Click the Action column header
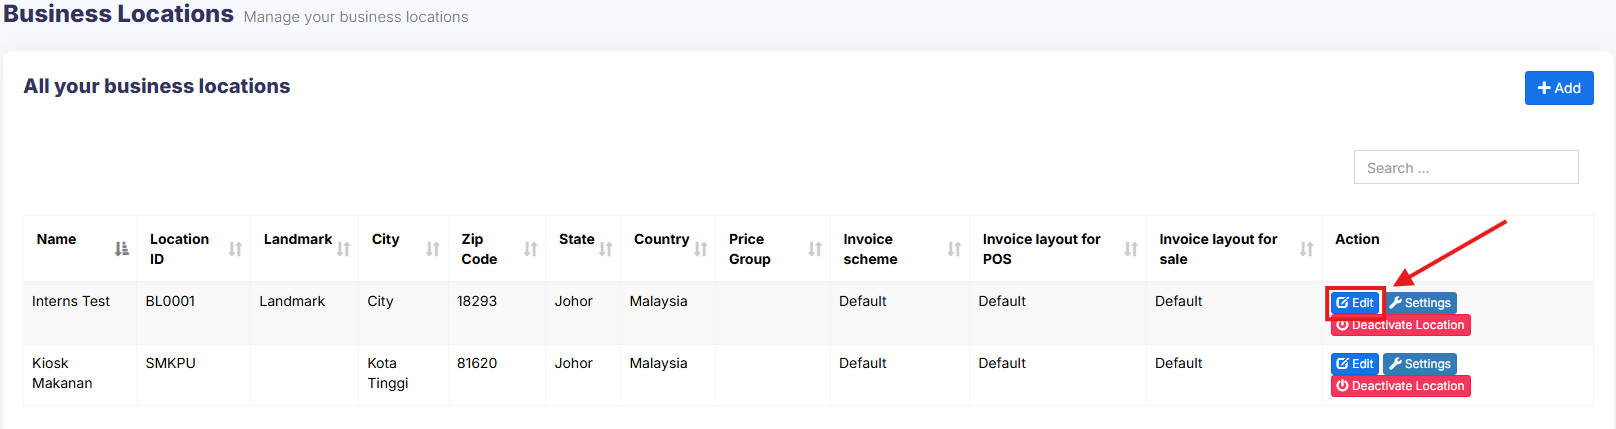The image size is (1616, 429). 1357,239
